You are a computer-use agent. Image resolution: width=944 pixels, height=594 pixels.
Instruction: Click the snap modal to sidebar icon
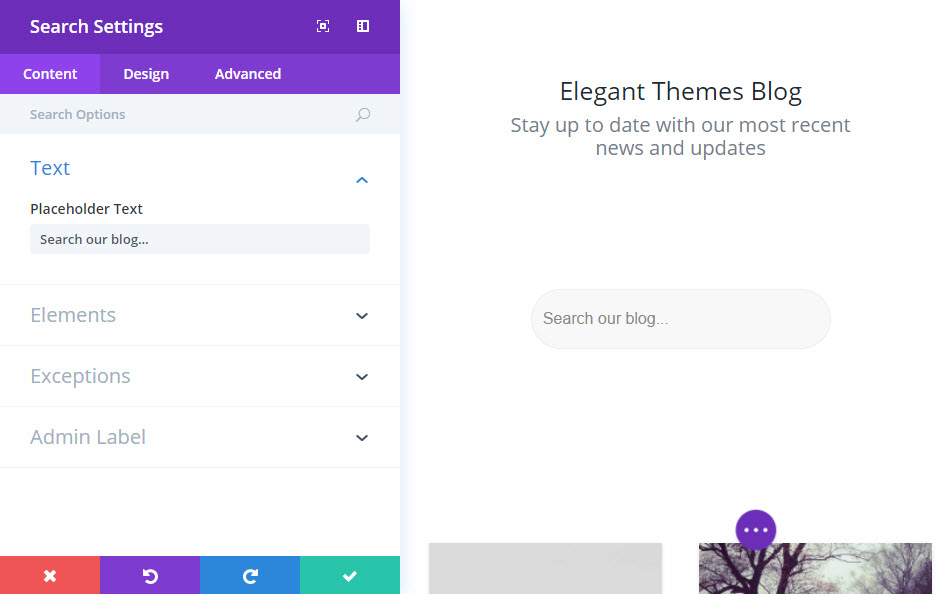(x=362, y=26)
